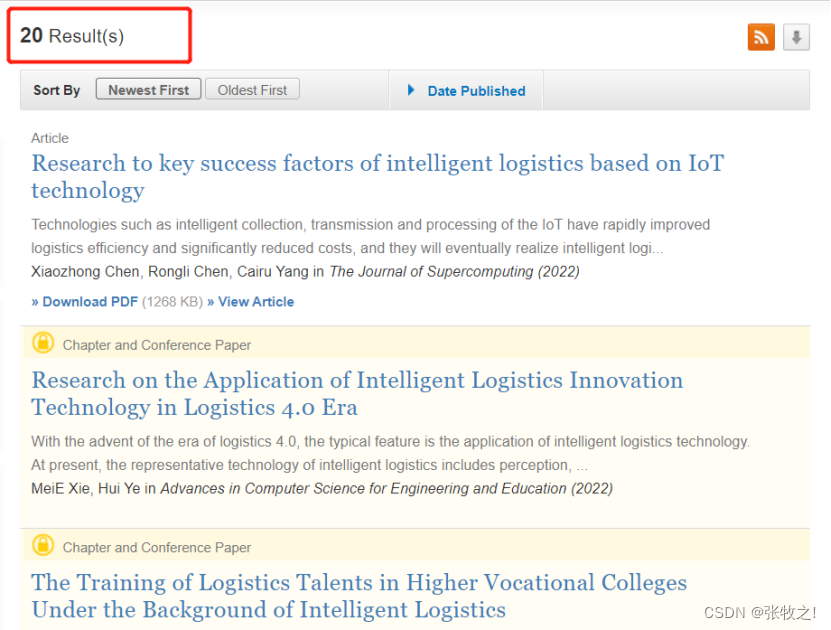Click lock icon on Logistics Talents paper
831x630 pixels.
(43, 545)
